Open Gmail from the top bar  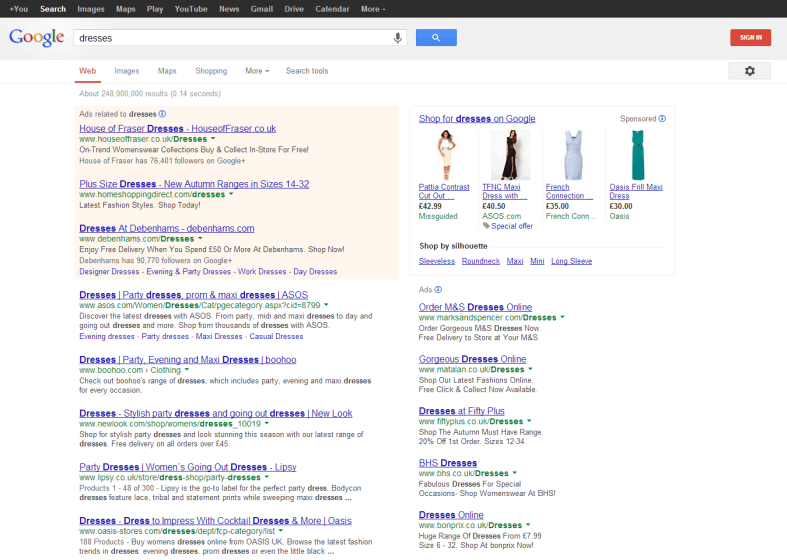coord(261,9)
